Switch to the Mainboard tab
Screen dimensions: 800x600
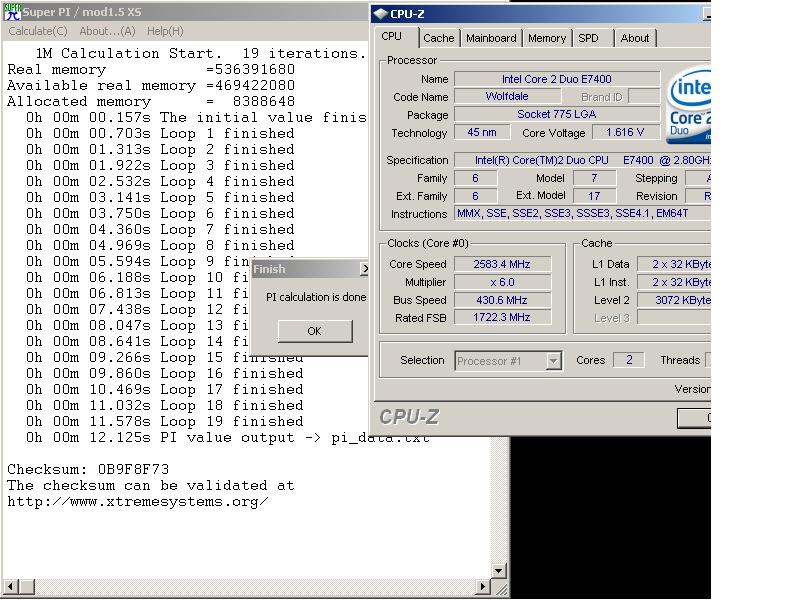[x=491, y=38]
